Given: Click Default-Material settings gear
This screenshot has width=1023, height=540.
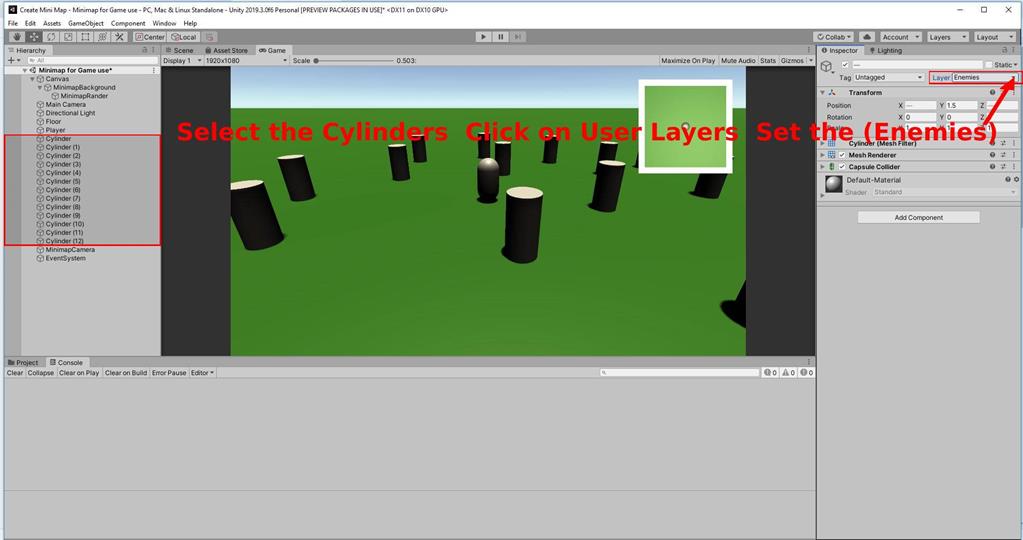Looking at the screenshot, I should (1016, 179).
